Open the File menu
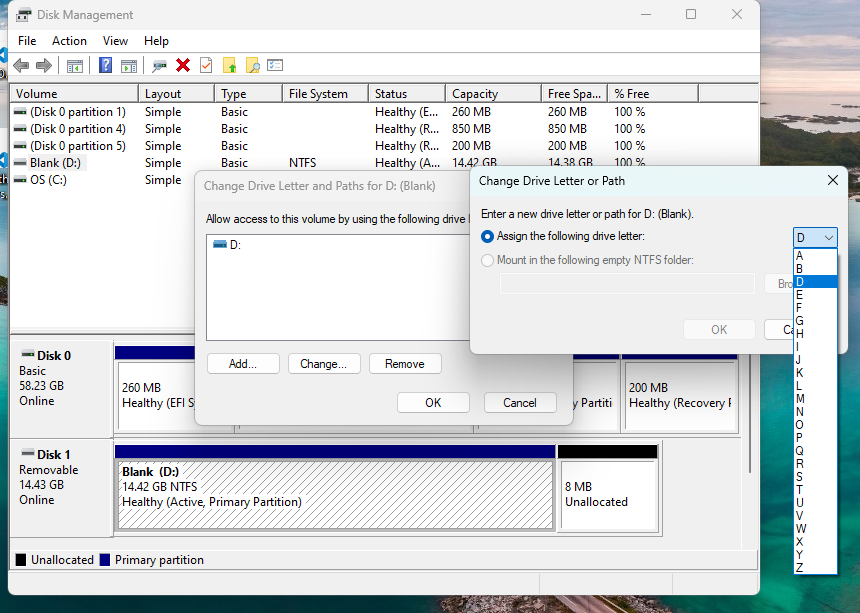This screenshot has width=860, height=613. 27,41
